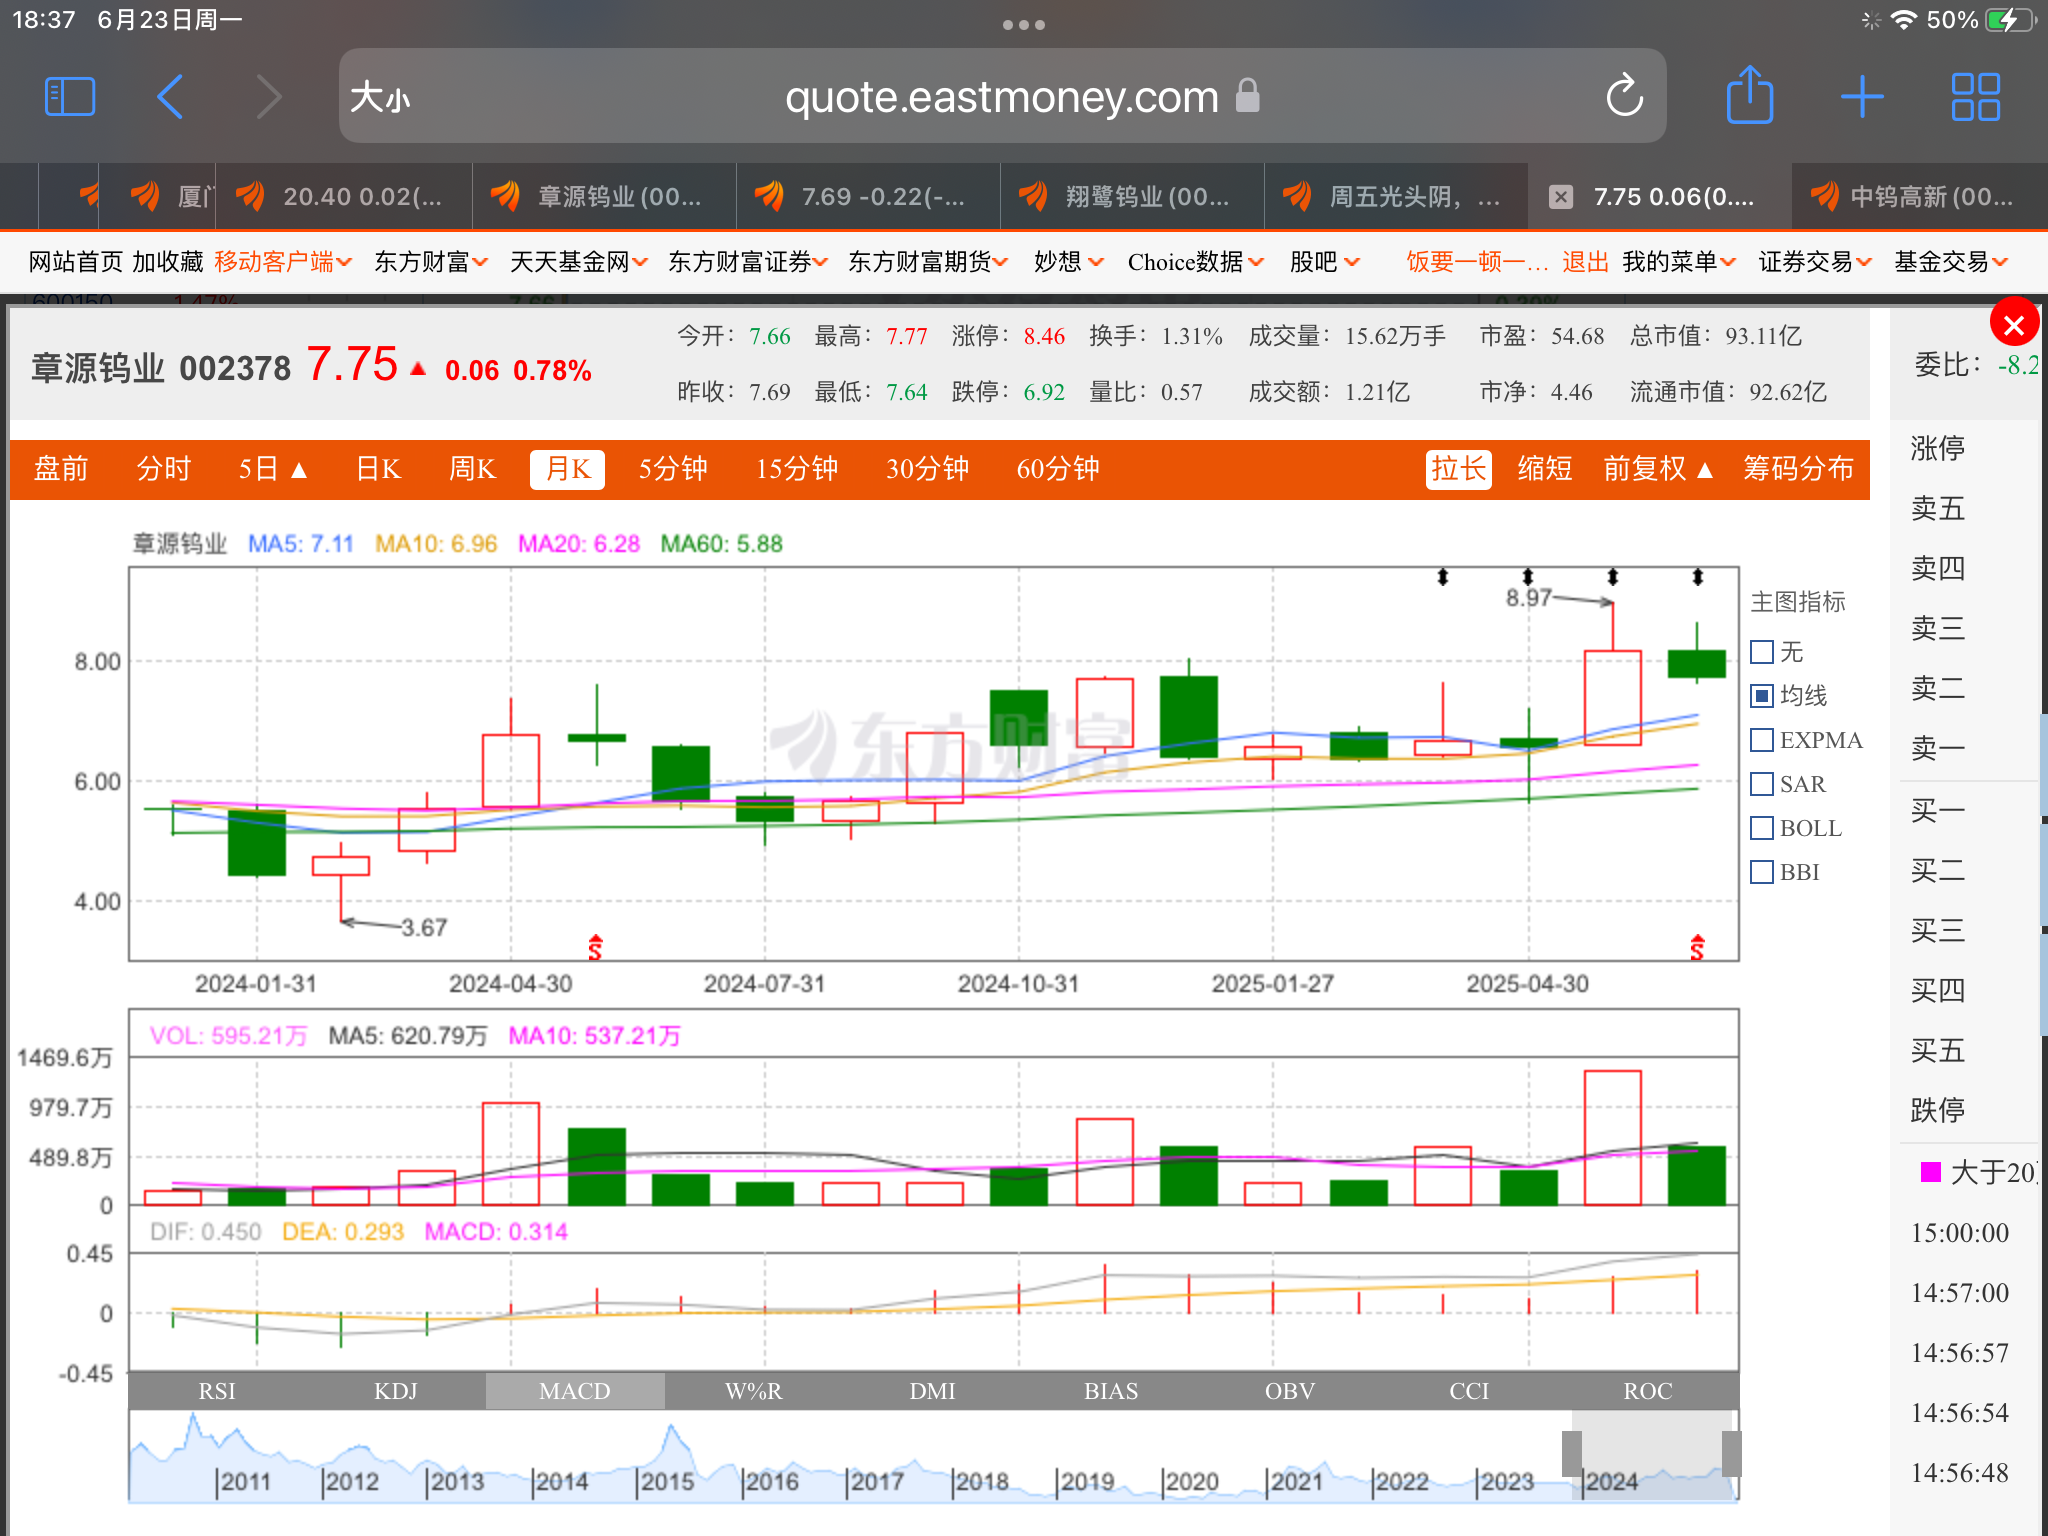
Task: Click 拉长 to stretch chart
Action: coord(1459,469)
